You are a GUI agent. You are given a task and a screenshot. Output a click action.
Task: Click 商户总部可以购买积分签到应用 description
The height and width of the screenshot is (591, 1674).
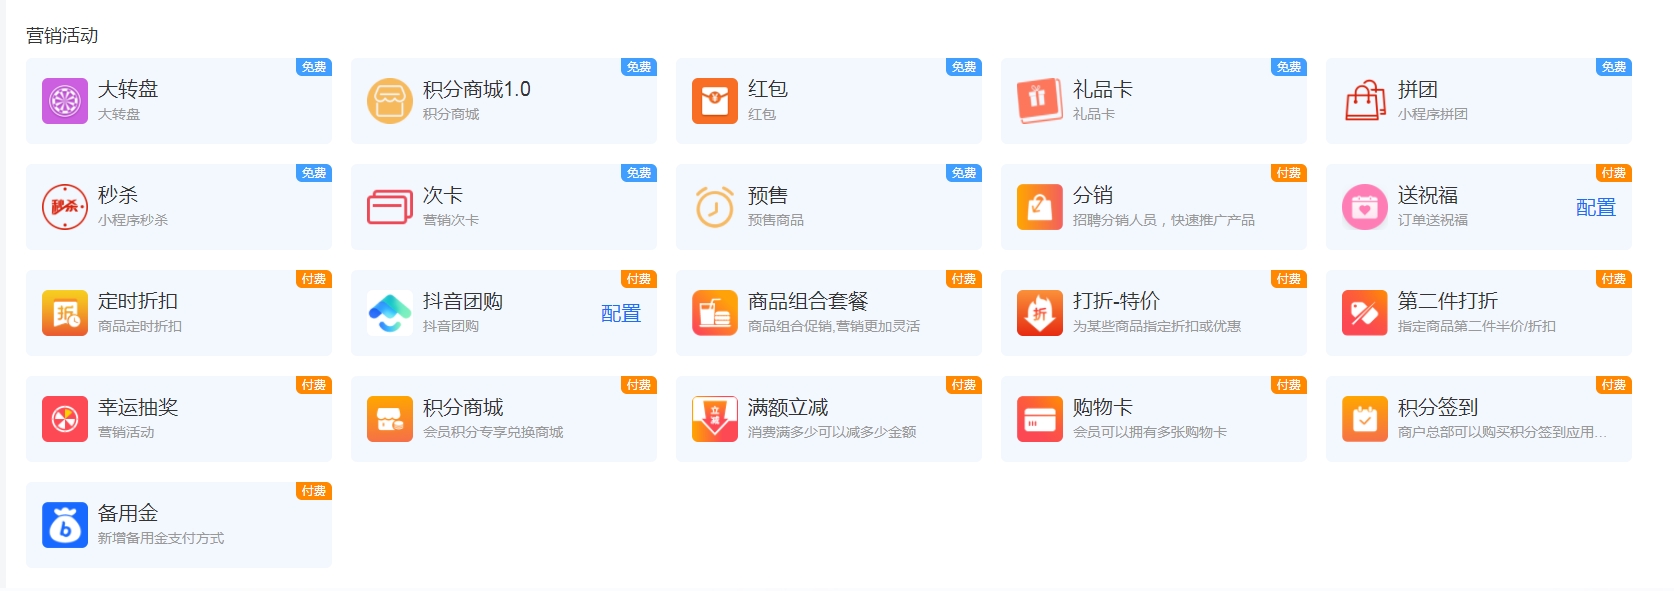(1502, 432)
